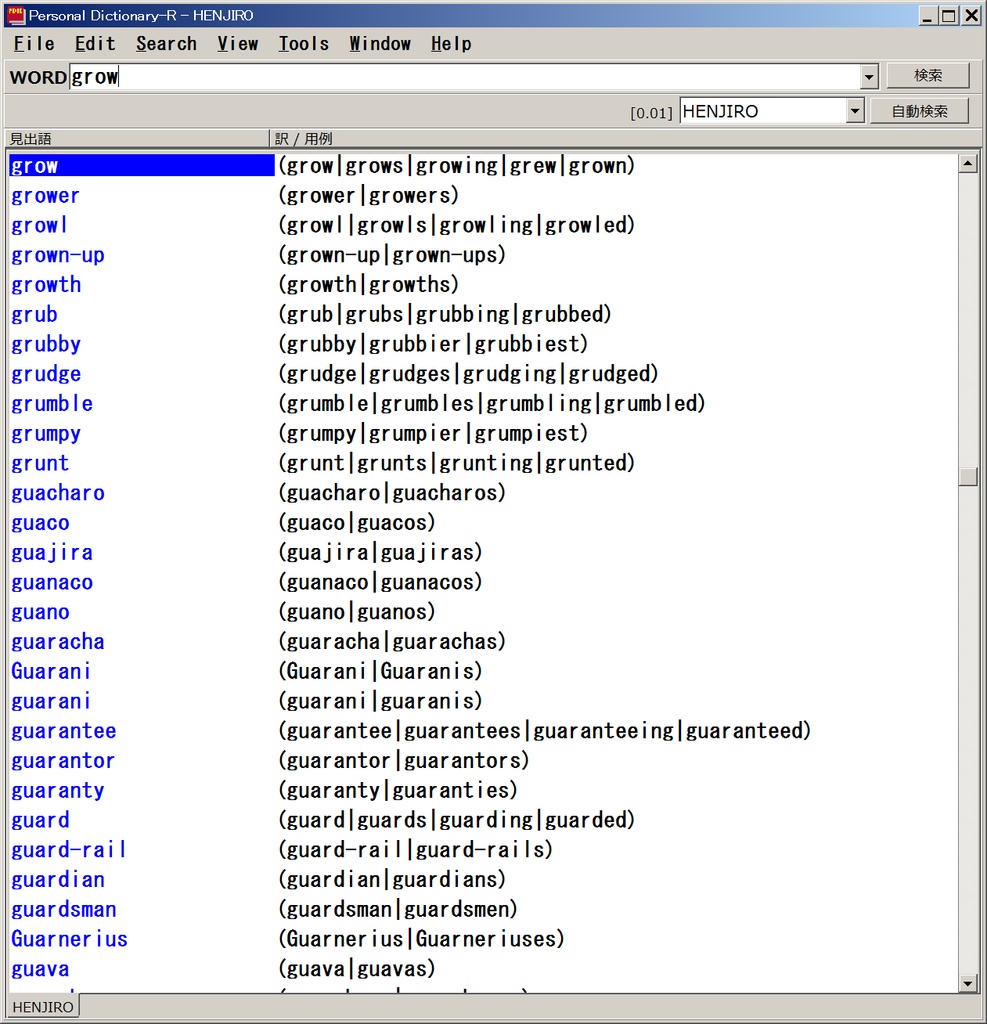
Task: Select the headword 'grown-up'
Action: [x=57, y=255]
